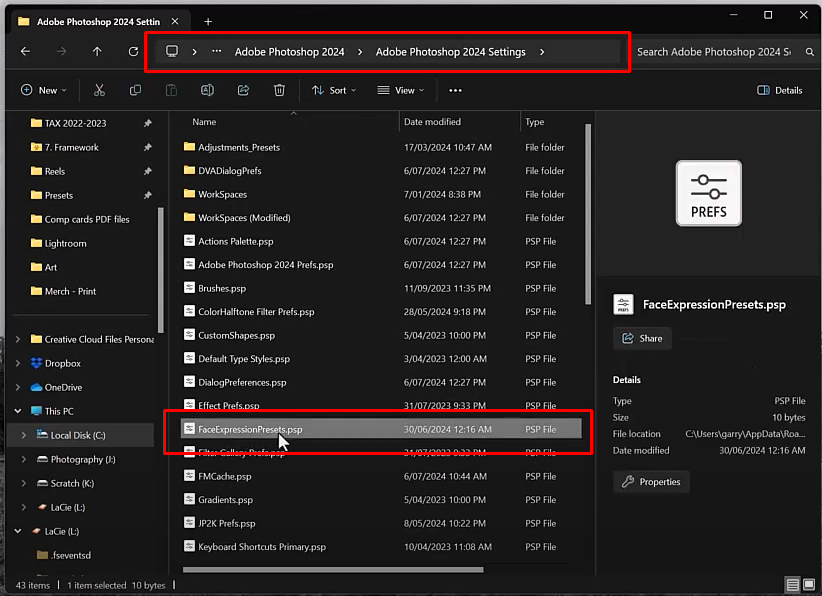Click the Cut scissors icon

[x=99, y=90]
